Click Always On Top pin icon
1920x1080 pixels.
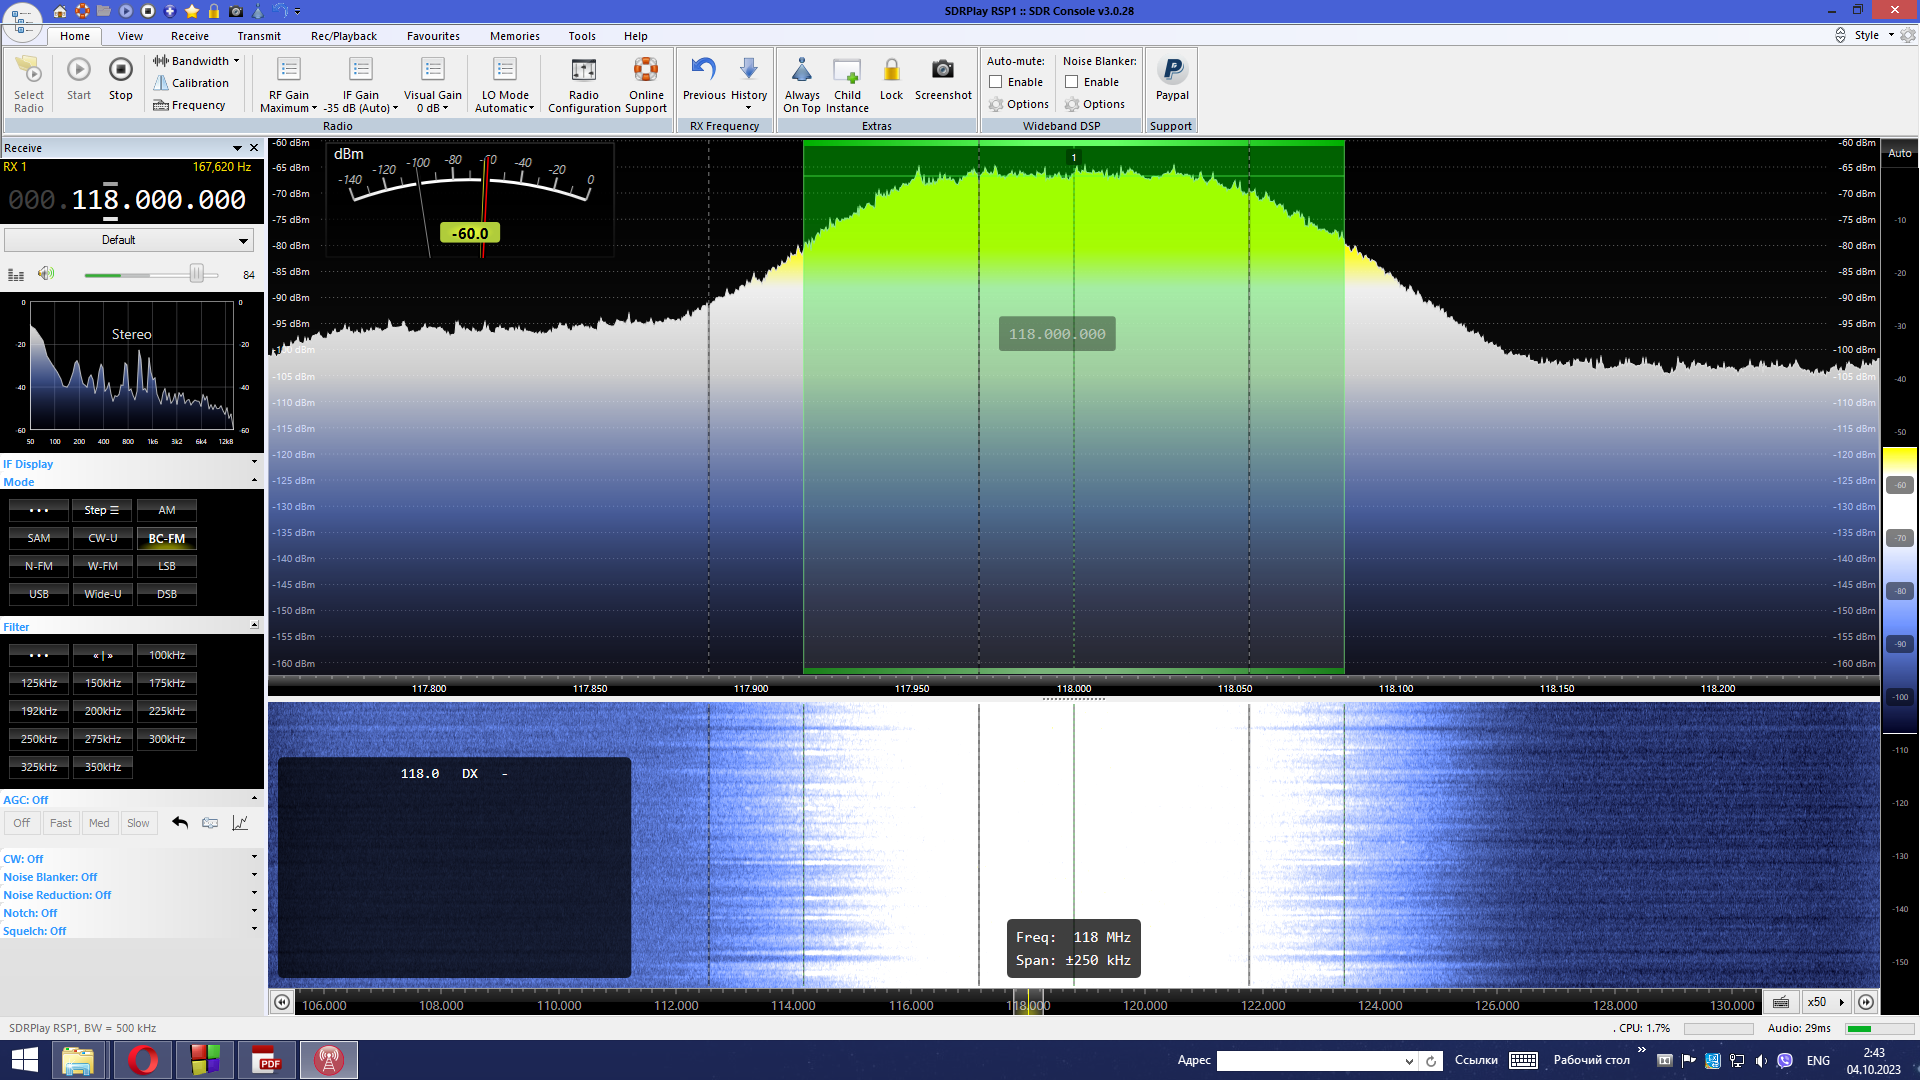(x=801, y=70)
